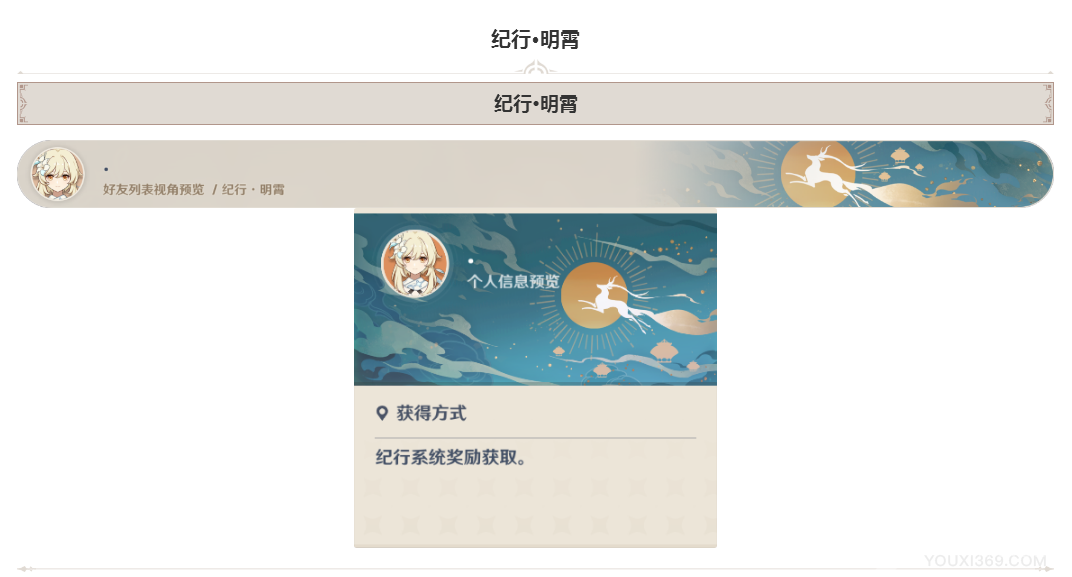This screenshot has height=577, width=1072.
Task: Click the ornamental emblem under the top title
Action: pos(535,68)
